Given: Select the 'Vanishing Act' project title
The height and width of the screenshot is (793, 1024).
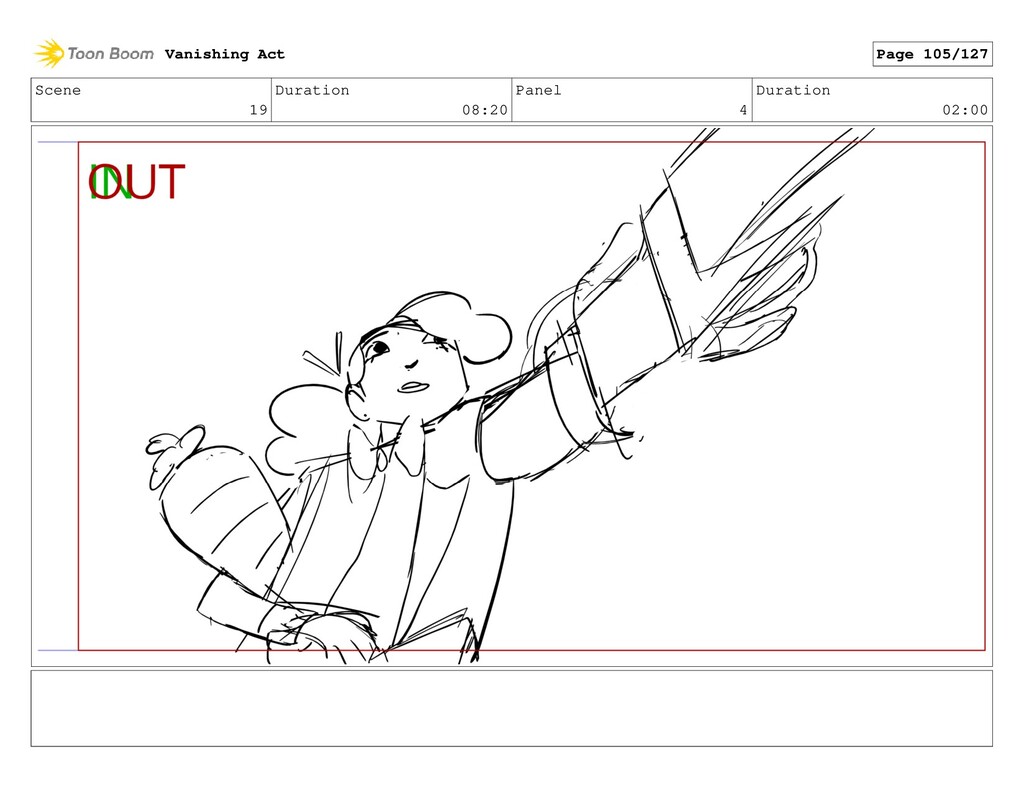Looking at the screenshot, I should pos(225,54).
